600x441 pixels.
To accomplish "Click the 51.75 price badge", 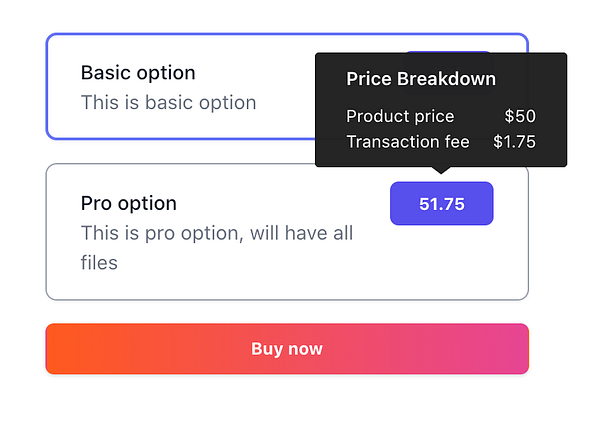I will pos(441,204).
